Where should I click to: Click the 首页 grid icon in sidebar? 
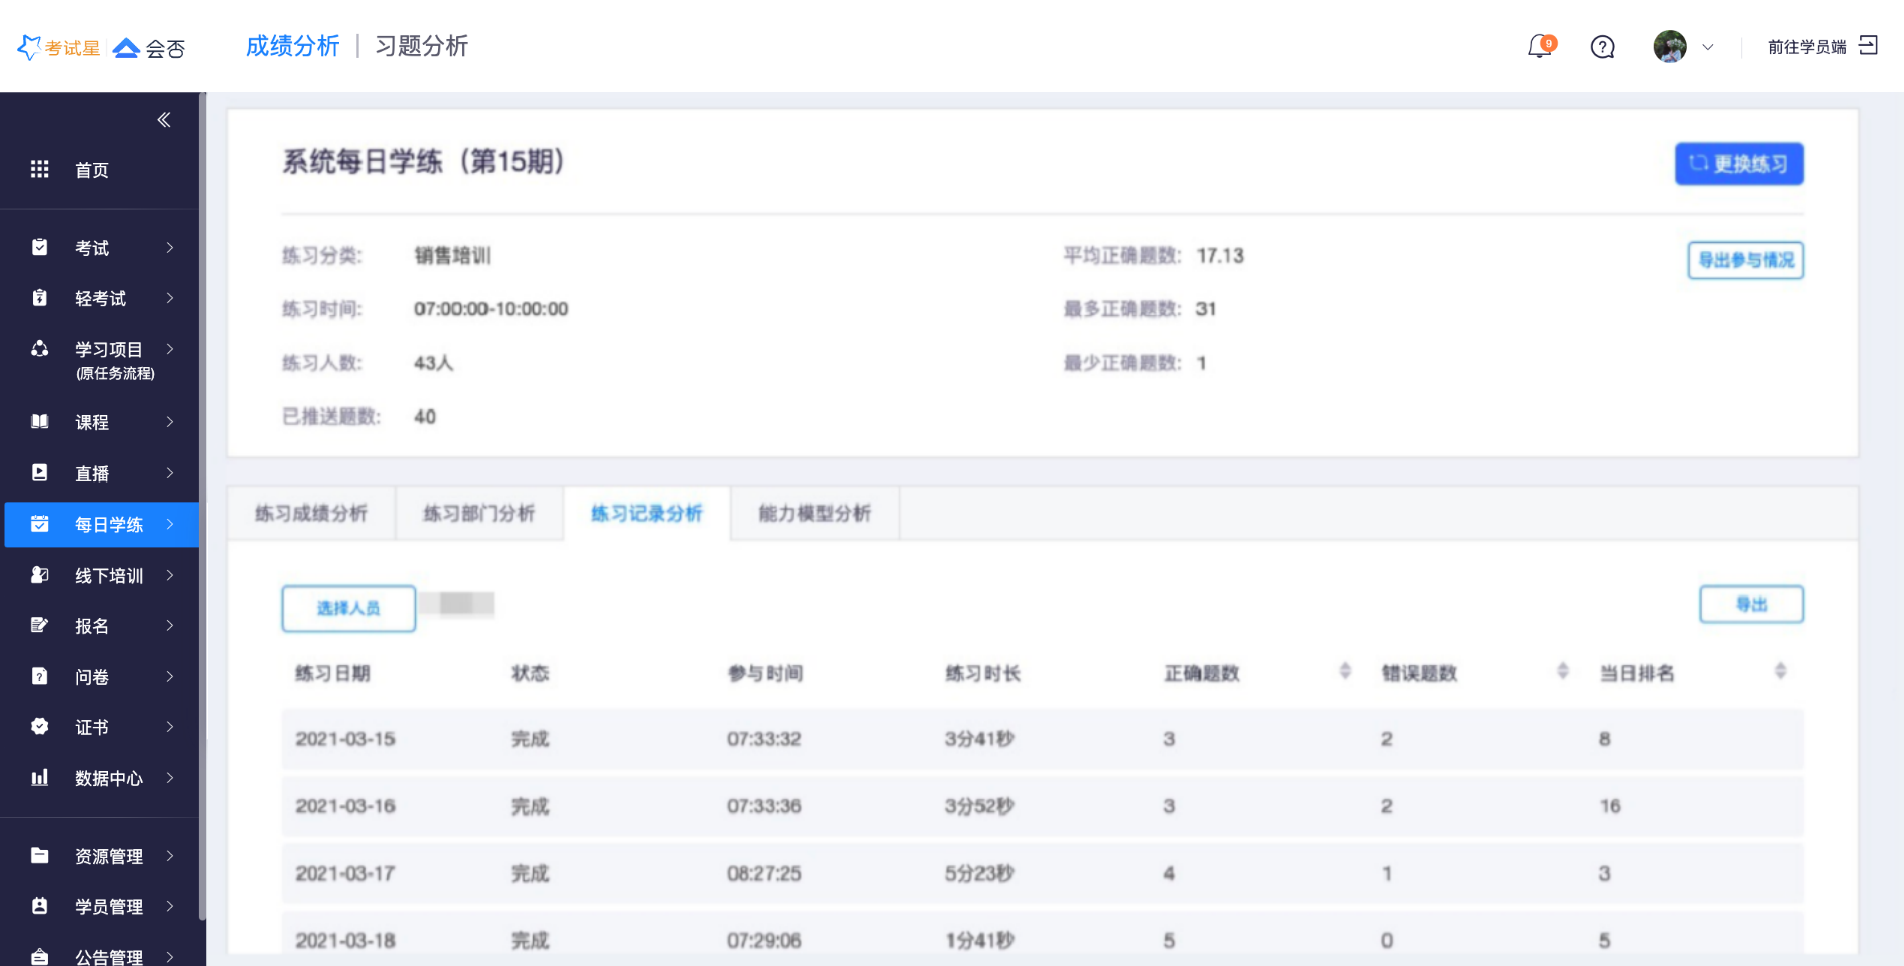(40, 170)
